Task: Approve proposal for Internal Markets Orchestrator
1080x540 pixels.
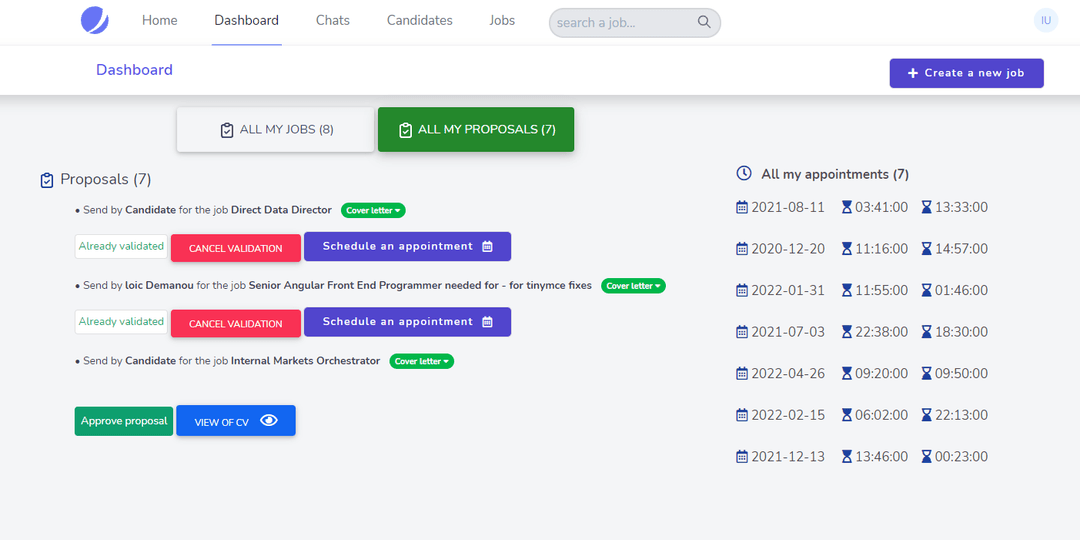Action: (x=124, y=421)
